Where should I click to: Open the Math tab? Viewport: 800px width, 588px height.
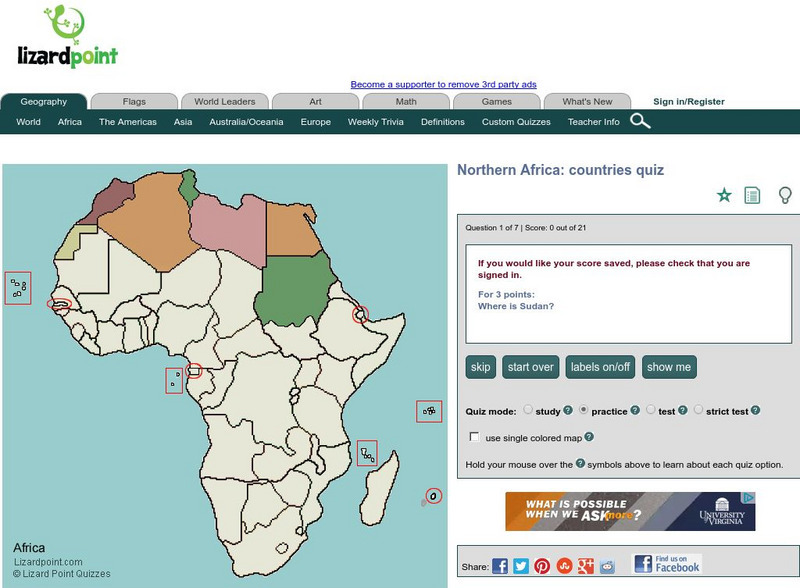tap(406, 102)
